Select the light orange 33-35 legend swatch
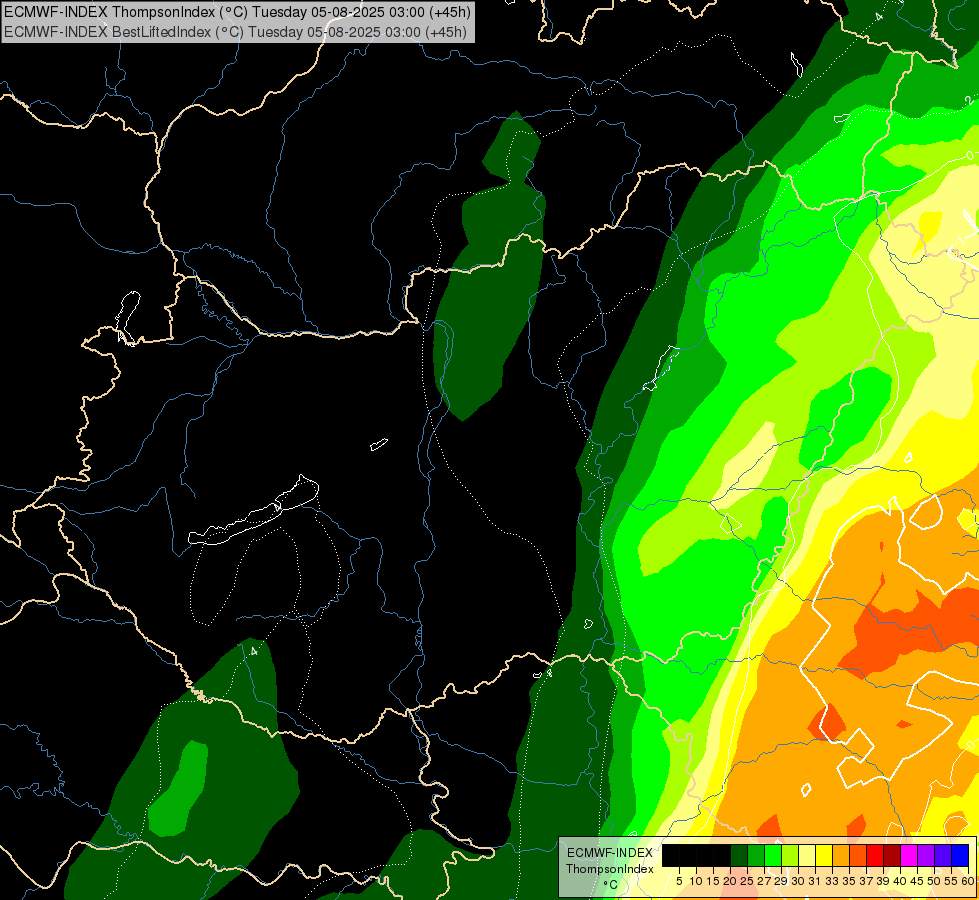Viewport: 979px width, 900px height. [x=841, y=855]
